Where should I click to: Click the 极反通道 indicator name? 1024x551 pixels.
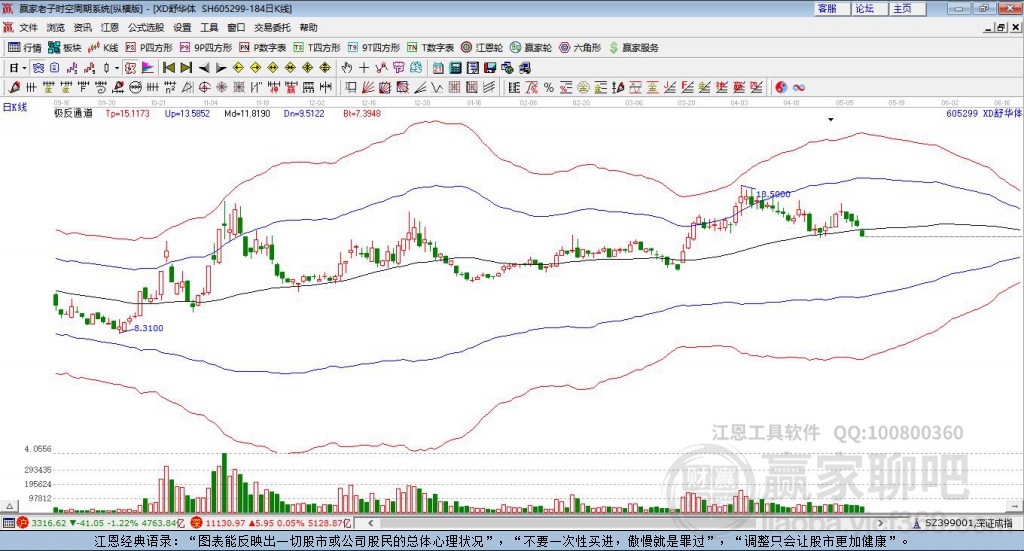click(x=73, y=113)
